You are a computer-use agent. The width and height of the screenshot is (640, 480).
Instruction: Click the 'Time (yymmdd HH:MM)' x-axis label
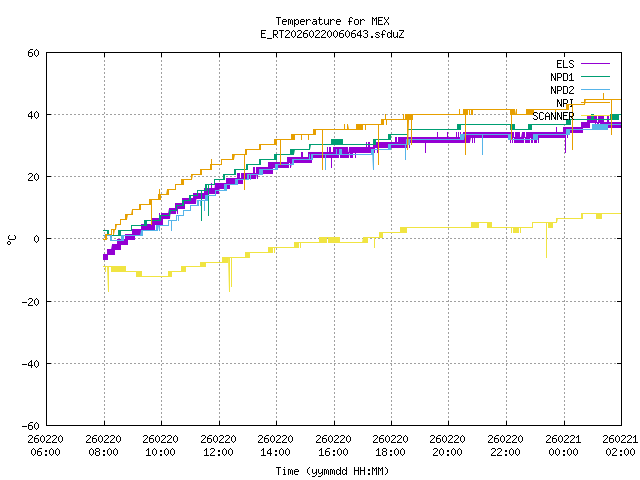point(332,471)
